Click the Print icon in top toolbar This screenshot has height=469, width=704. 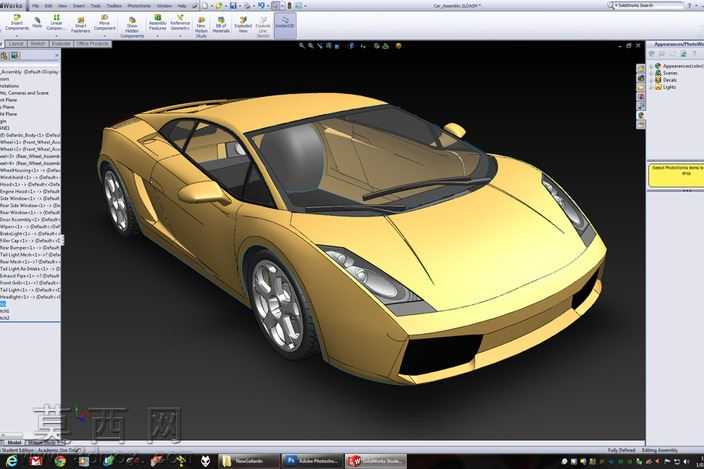pos(247,6)
